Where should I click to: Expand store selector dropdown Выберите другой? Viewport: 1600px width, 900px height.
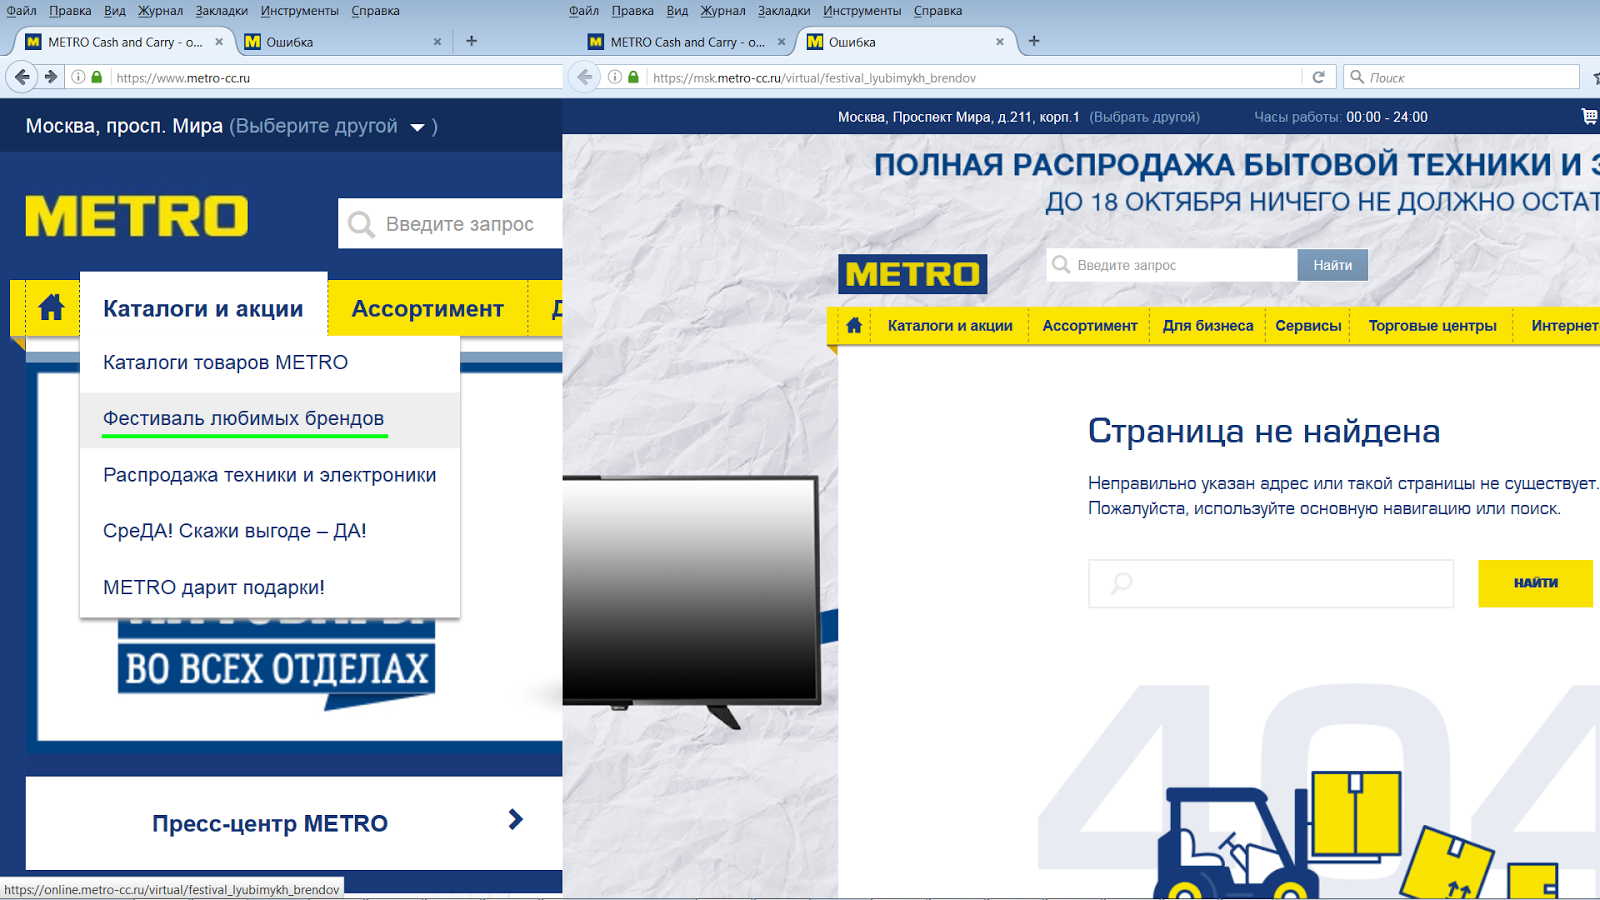(x=418, y=127)
